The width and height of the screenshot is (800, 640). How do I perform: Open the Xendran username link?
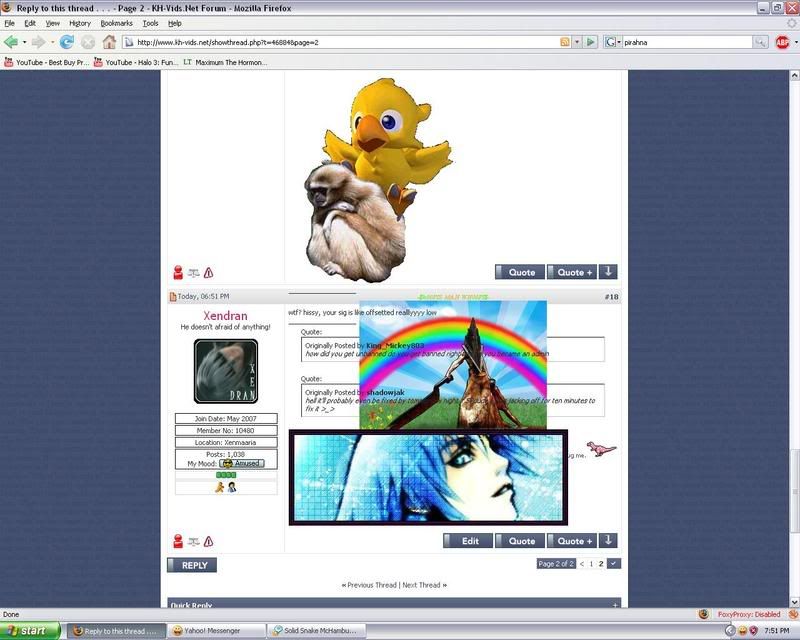[225, 315]
